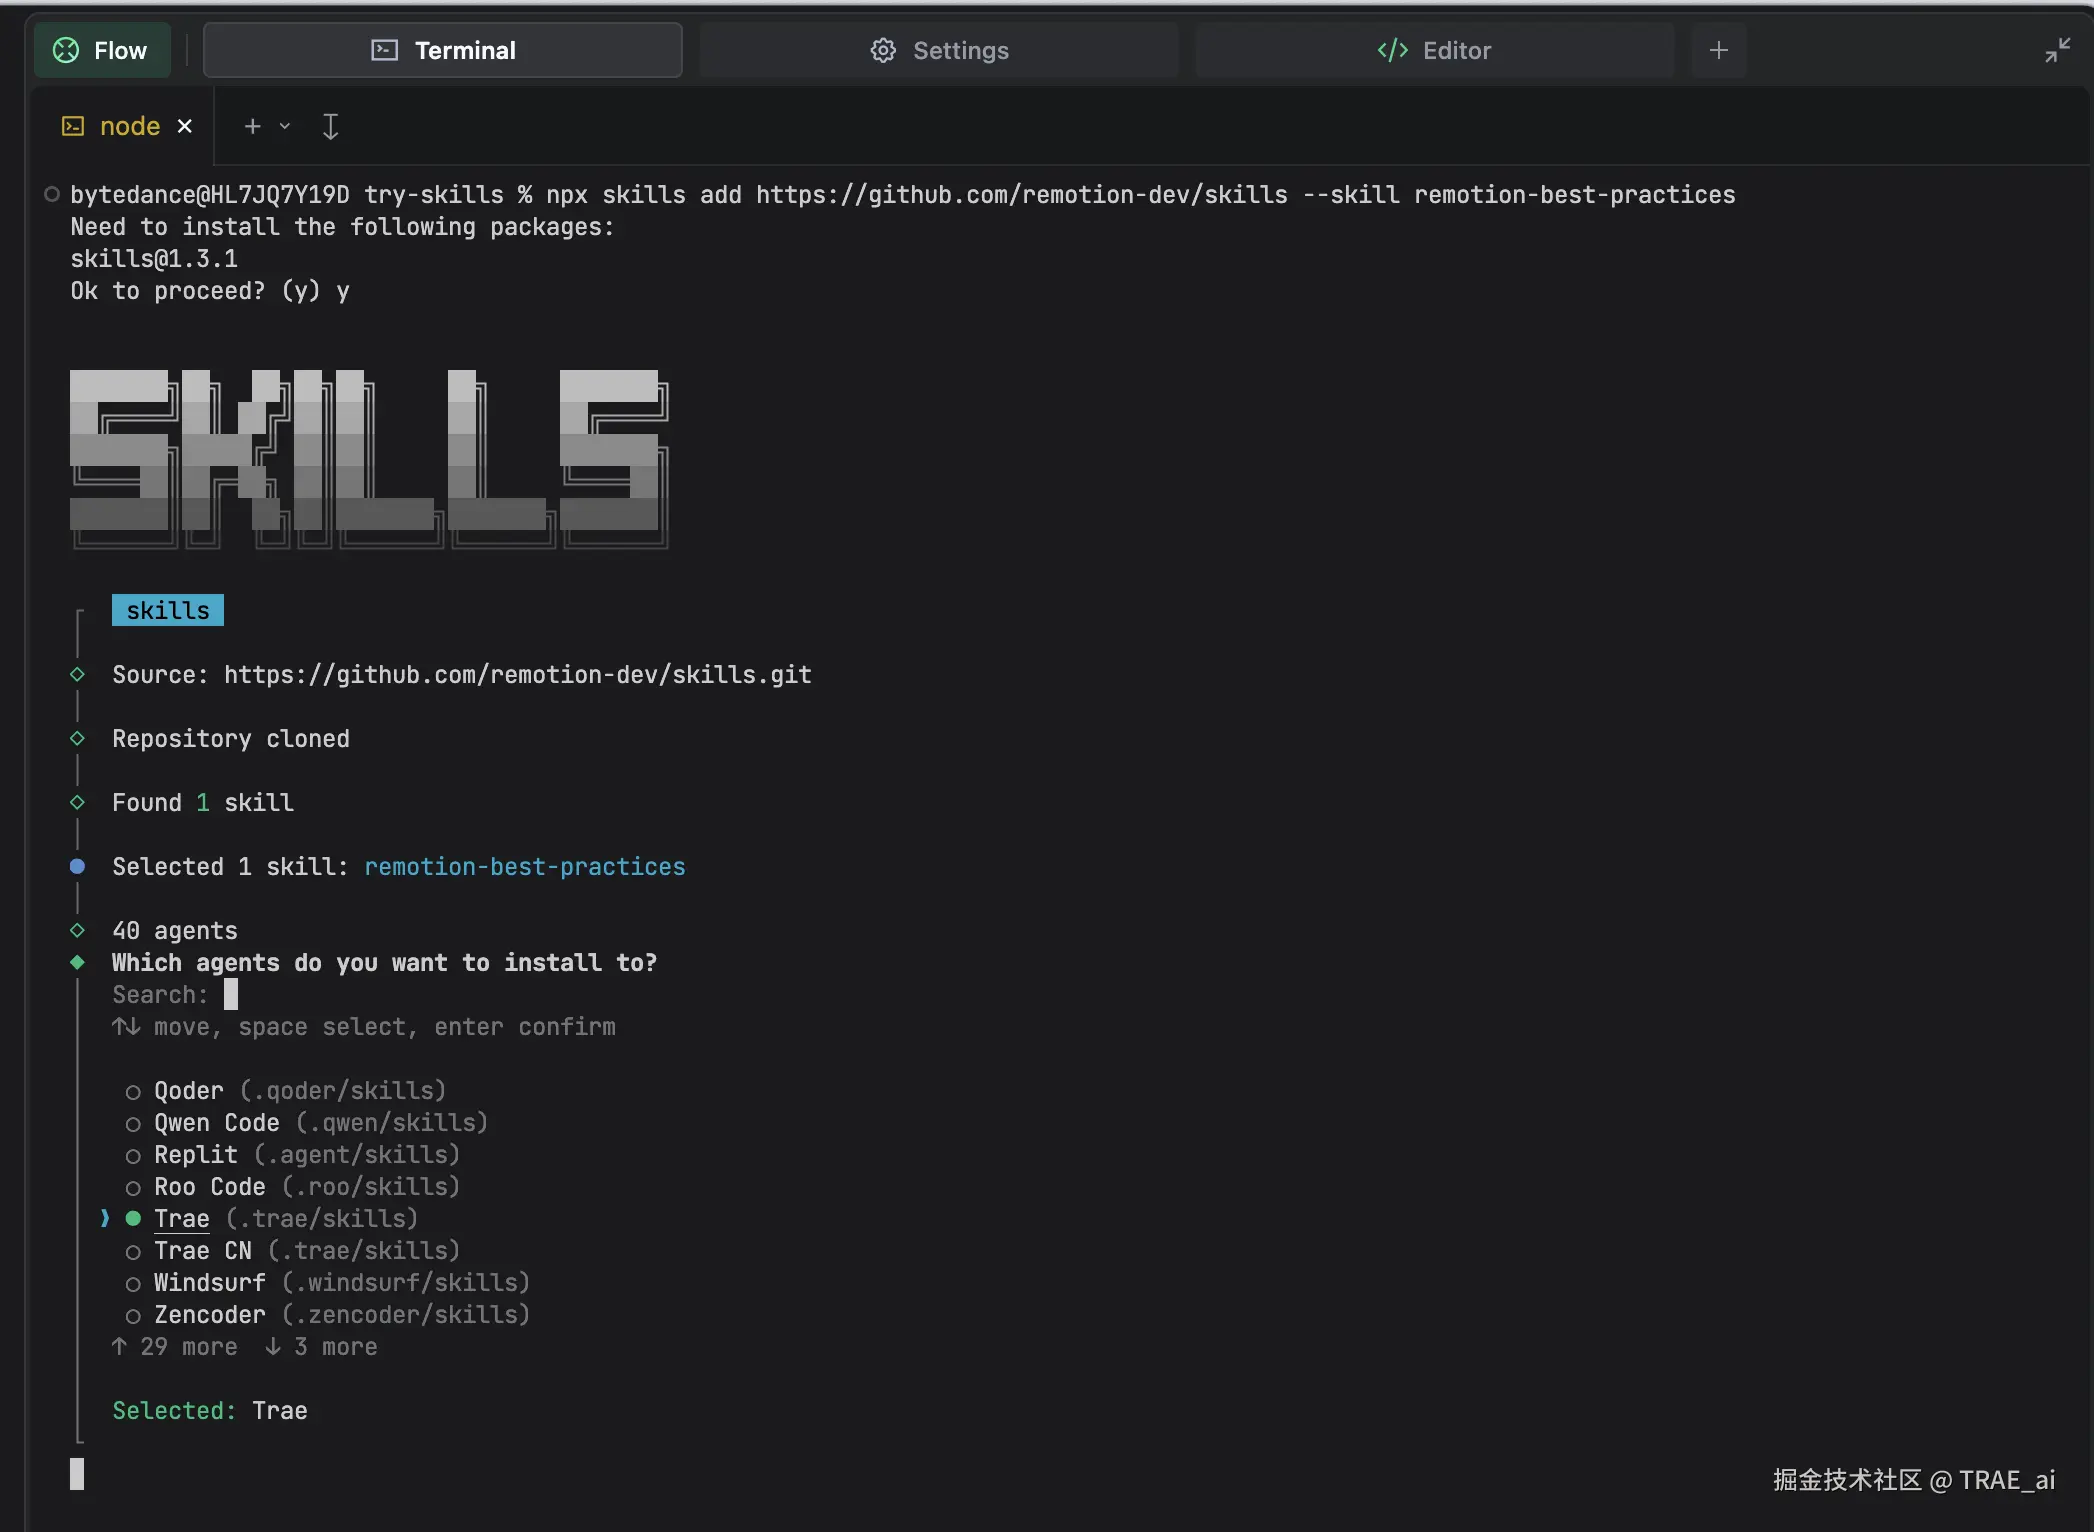
Task: Deselect the Trae agent option
Action: click(x=133, y=1219)
